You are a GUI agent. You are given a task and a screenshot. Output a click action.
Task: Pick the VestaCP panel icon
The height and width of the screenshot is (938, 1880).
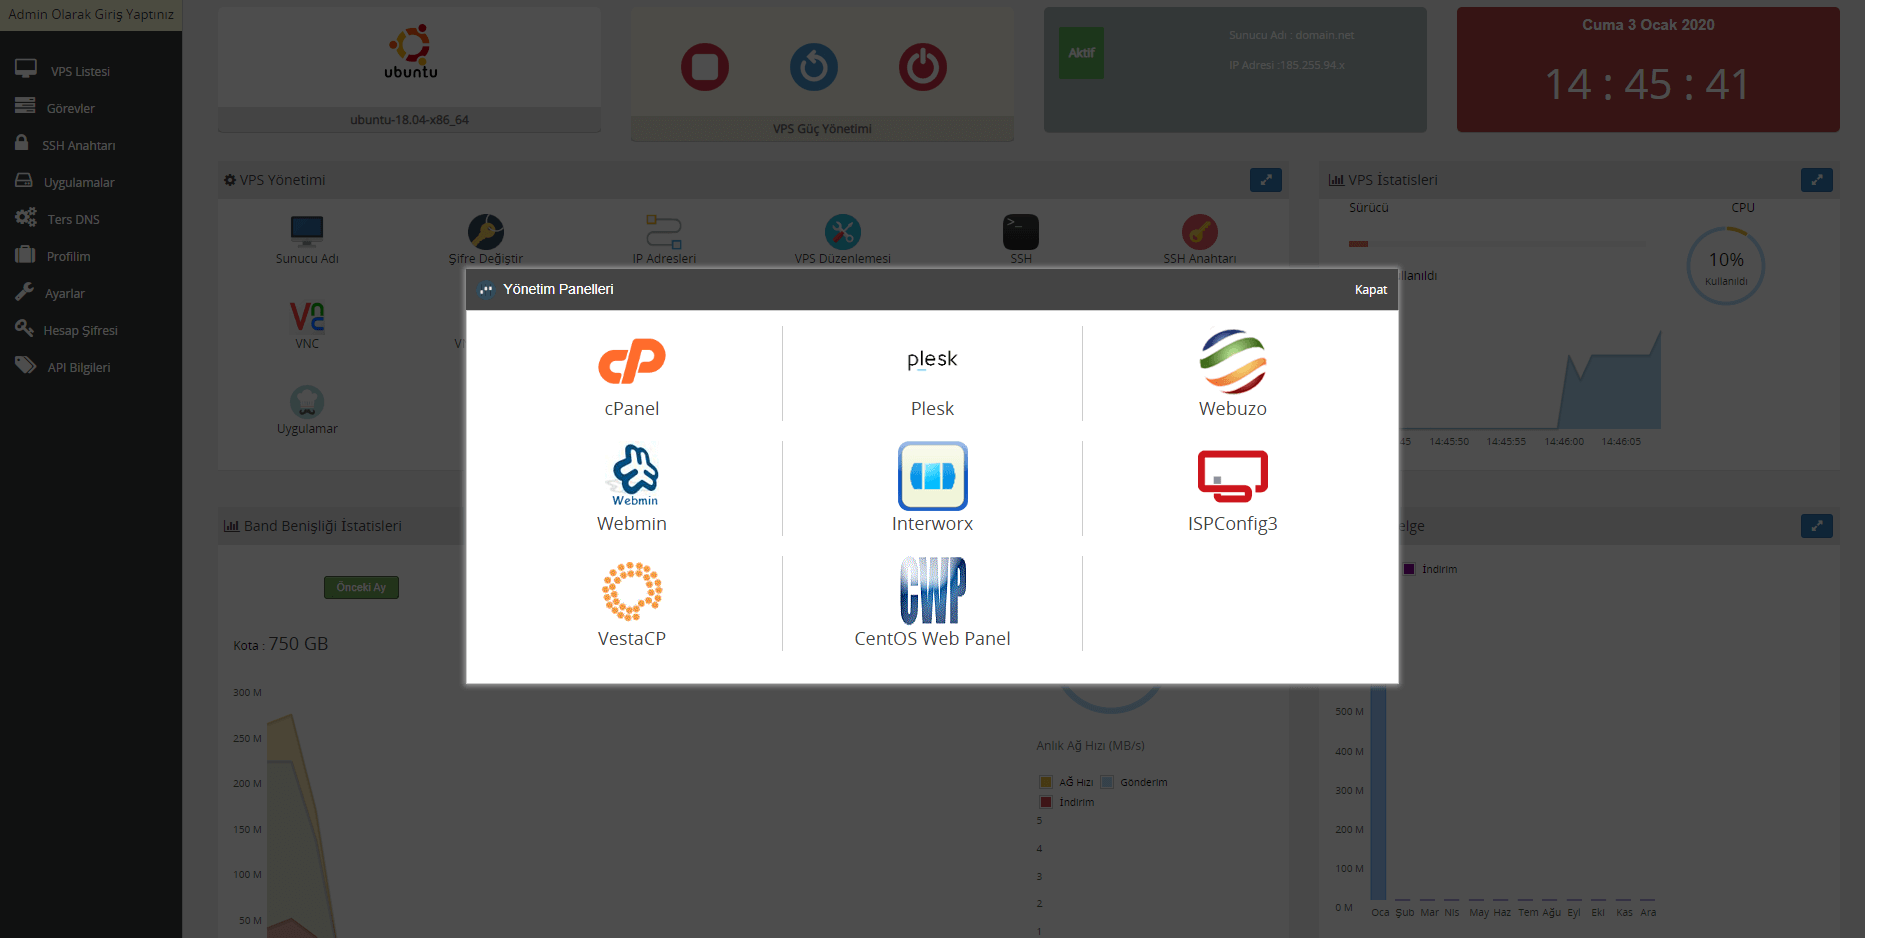[632, 591]
